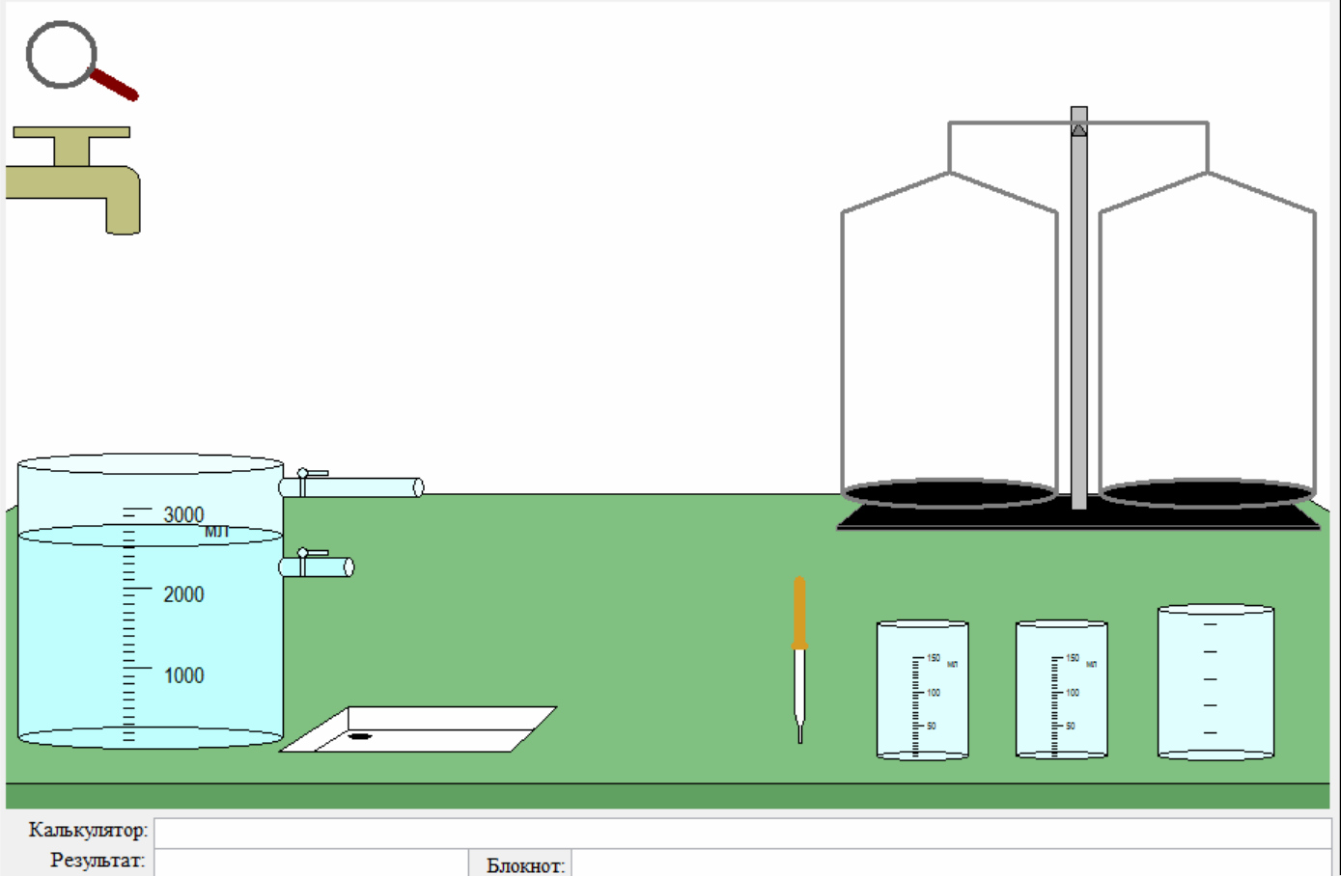The height and width of the screenshot is (876, 1341).
Task: Pick the middle 150 ml beaker
Action: (x=1062, y=690)
